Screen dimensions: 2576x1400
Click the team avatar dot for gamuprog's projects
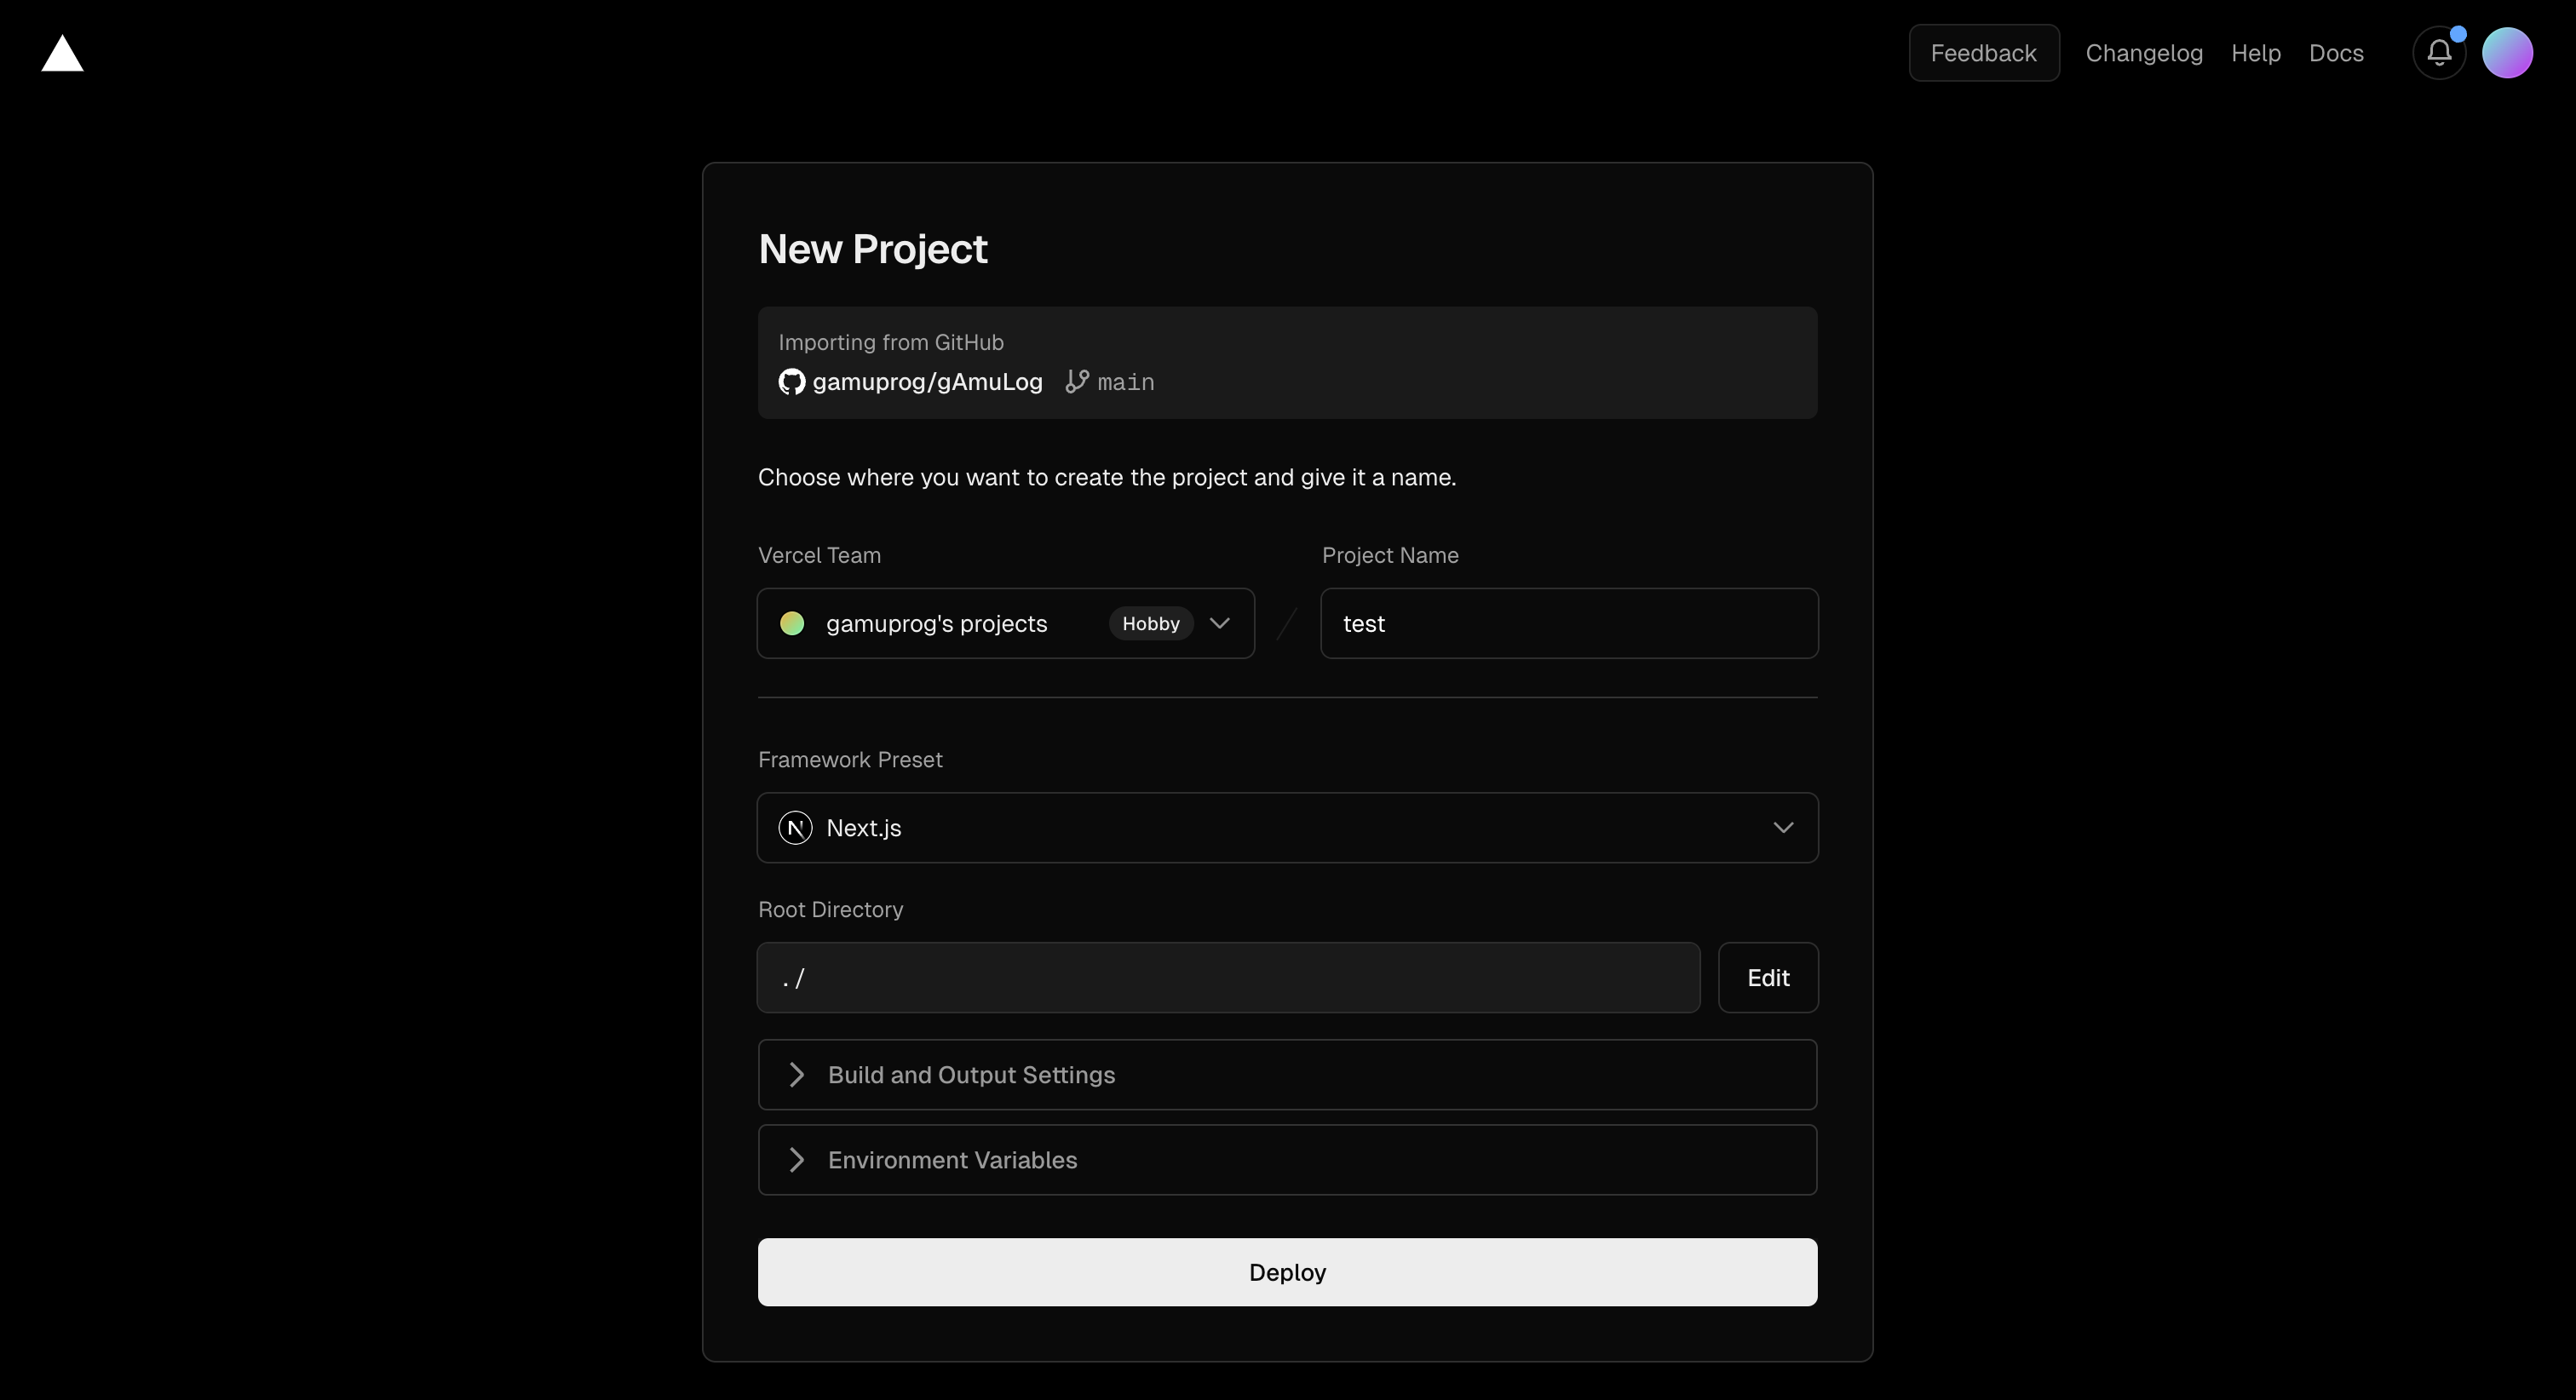[792, 623]
